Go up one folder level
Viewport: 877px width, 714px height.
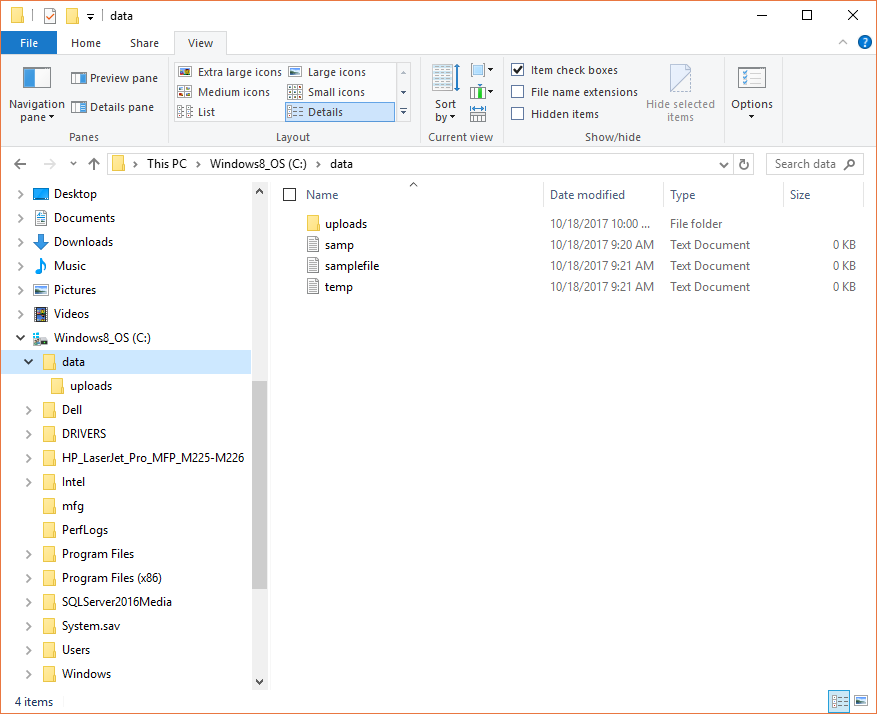click(x=94, y=164)
